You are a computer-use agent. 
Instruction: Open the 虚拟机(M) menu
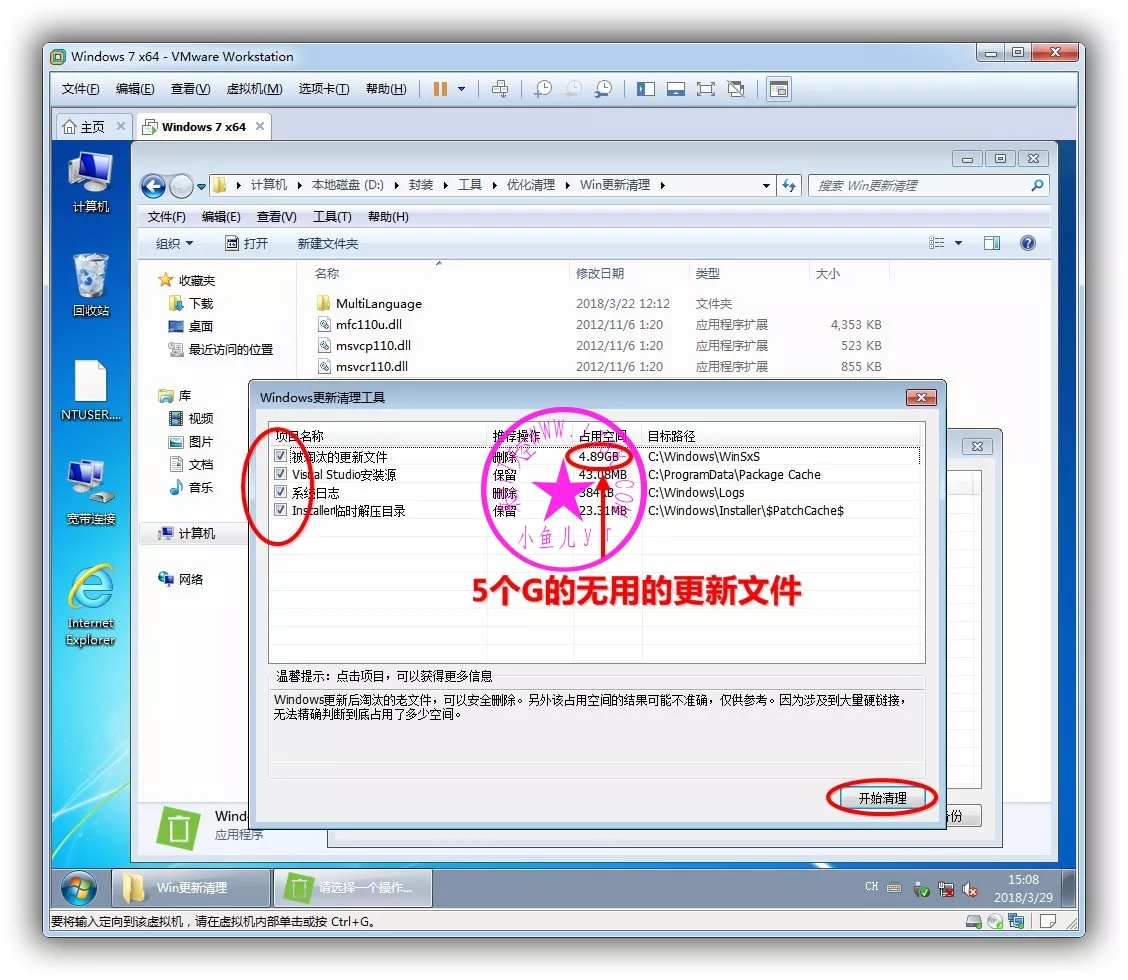tap(254, 89)
